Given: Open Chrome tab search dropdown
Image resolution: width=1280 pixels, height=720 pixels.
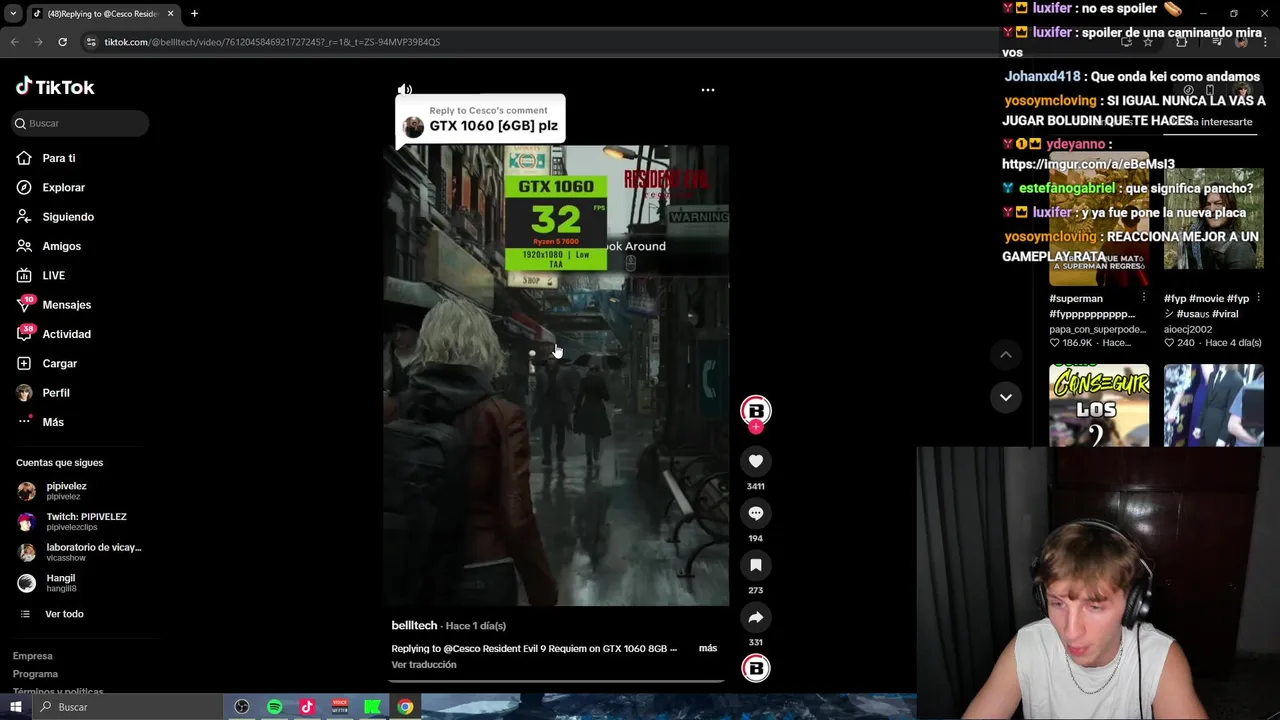Looking at the screenshot, I should click(x=13, y=14).
